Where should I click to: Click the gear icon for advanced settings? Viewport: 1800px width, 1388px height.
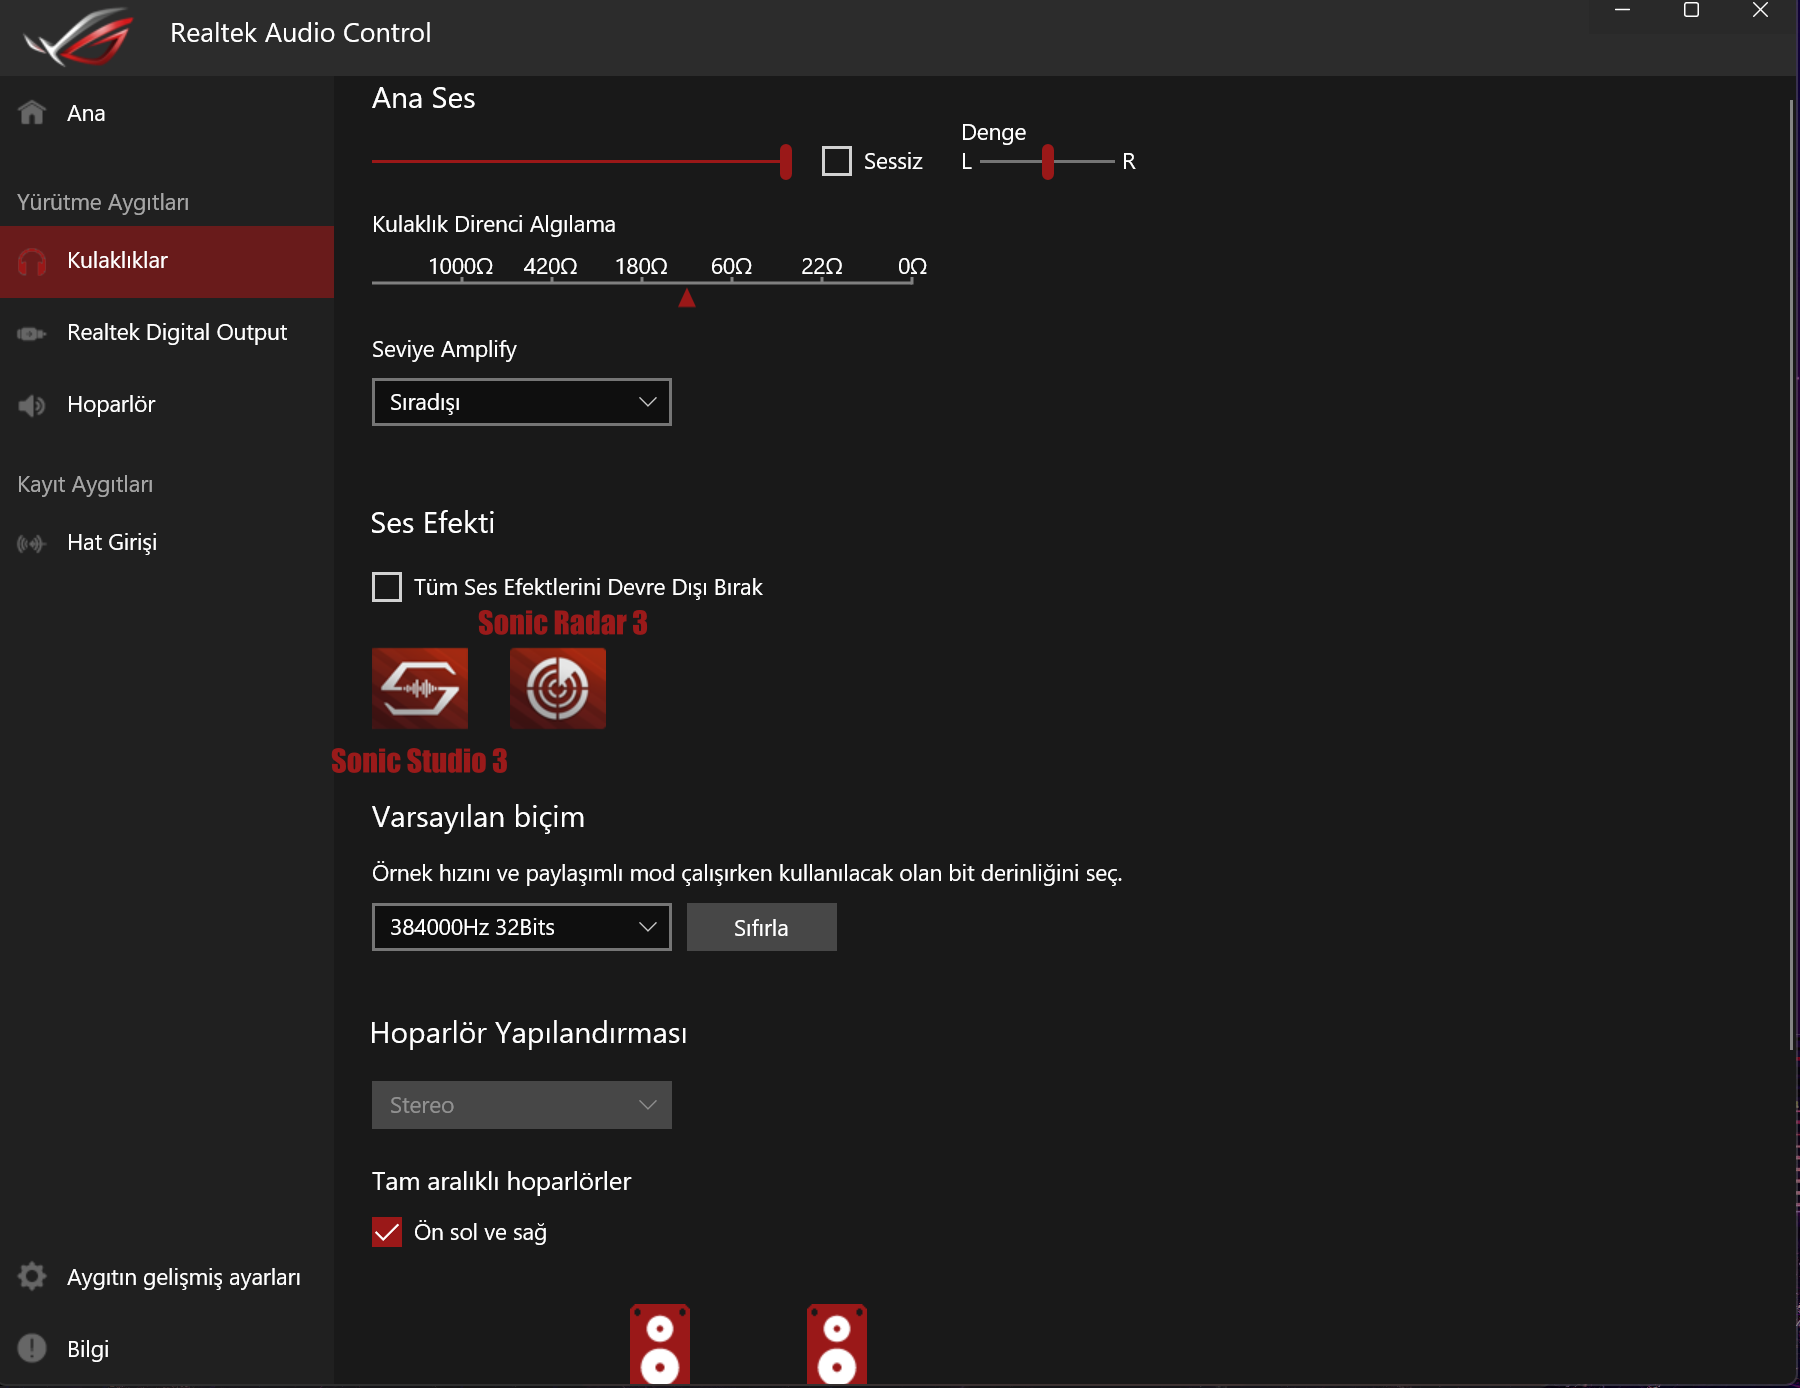32,1276
